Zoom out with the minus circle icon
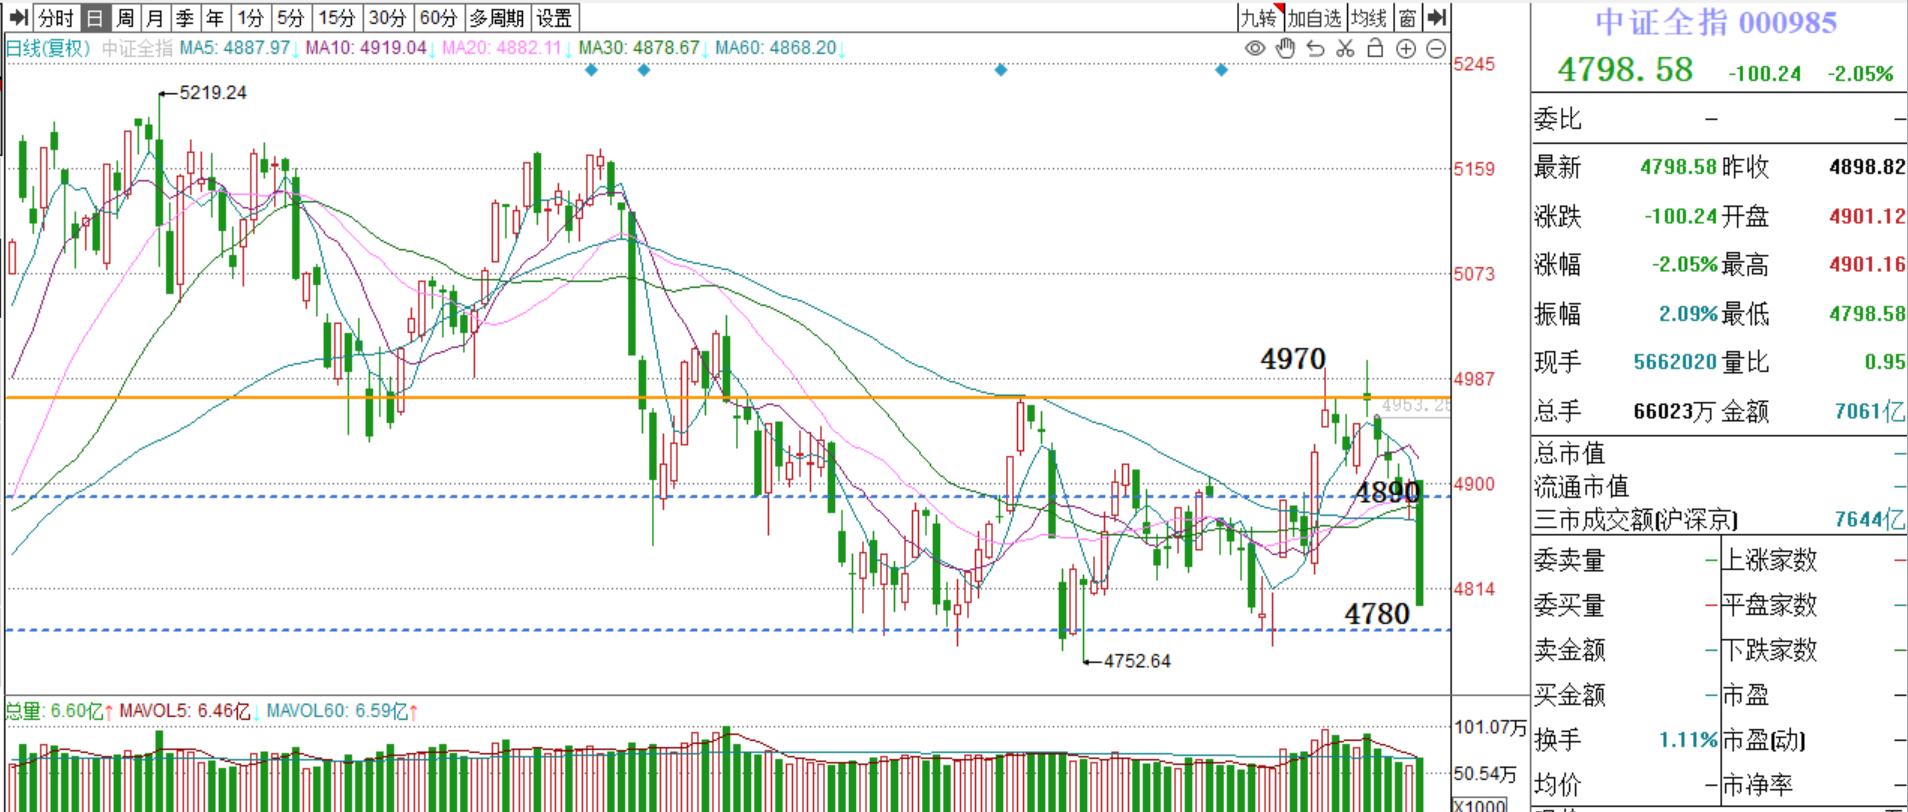This screenshot has height=812, width=1908. [1436, 48]
